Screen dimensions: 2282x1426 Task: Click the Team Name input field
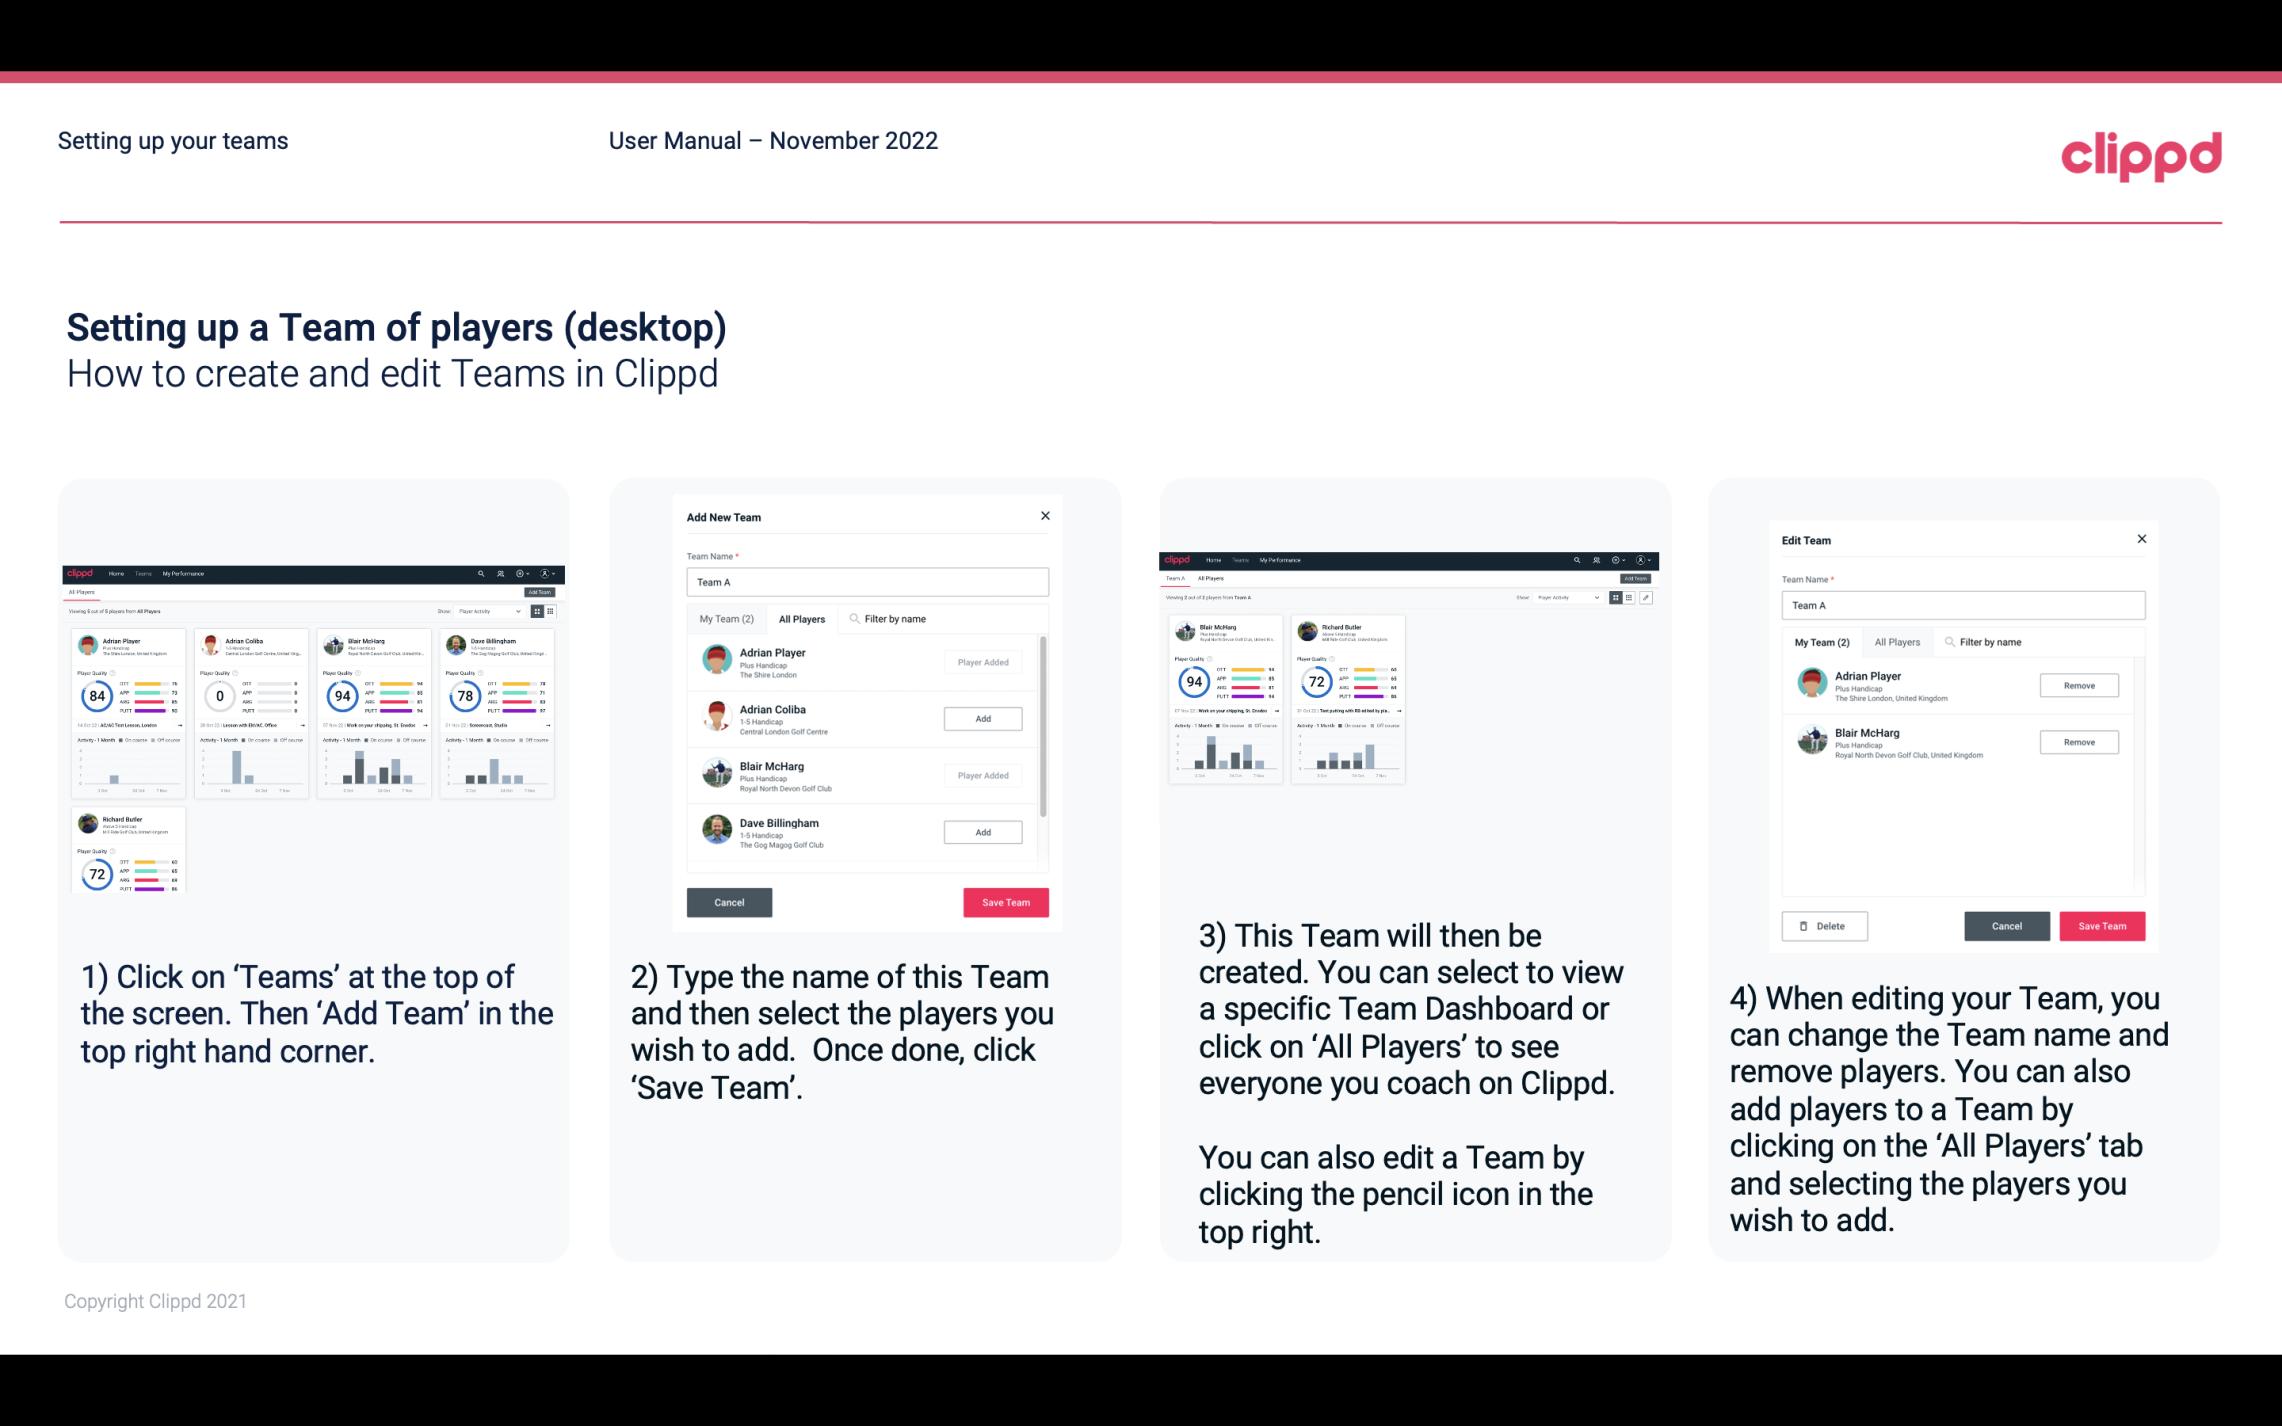867,582
